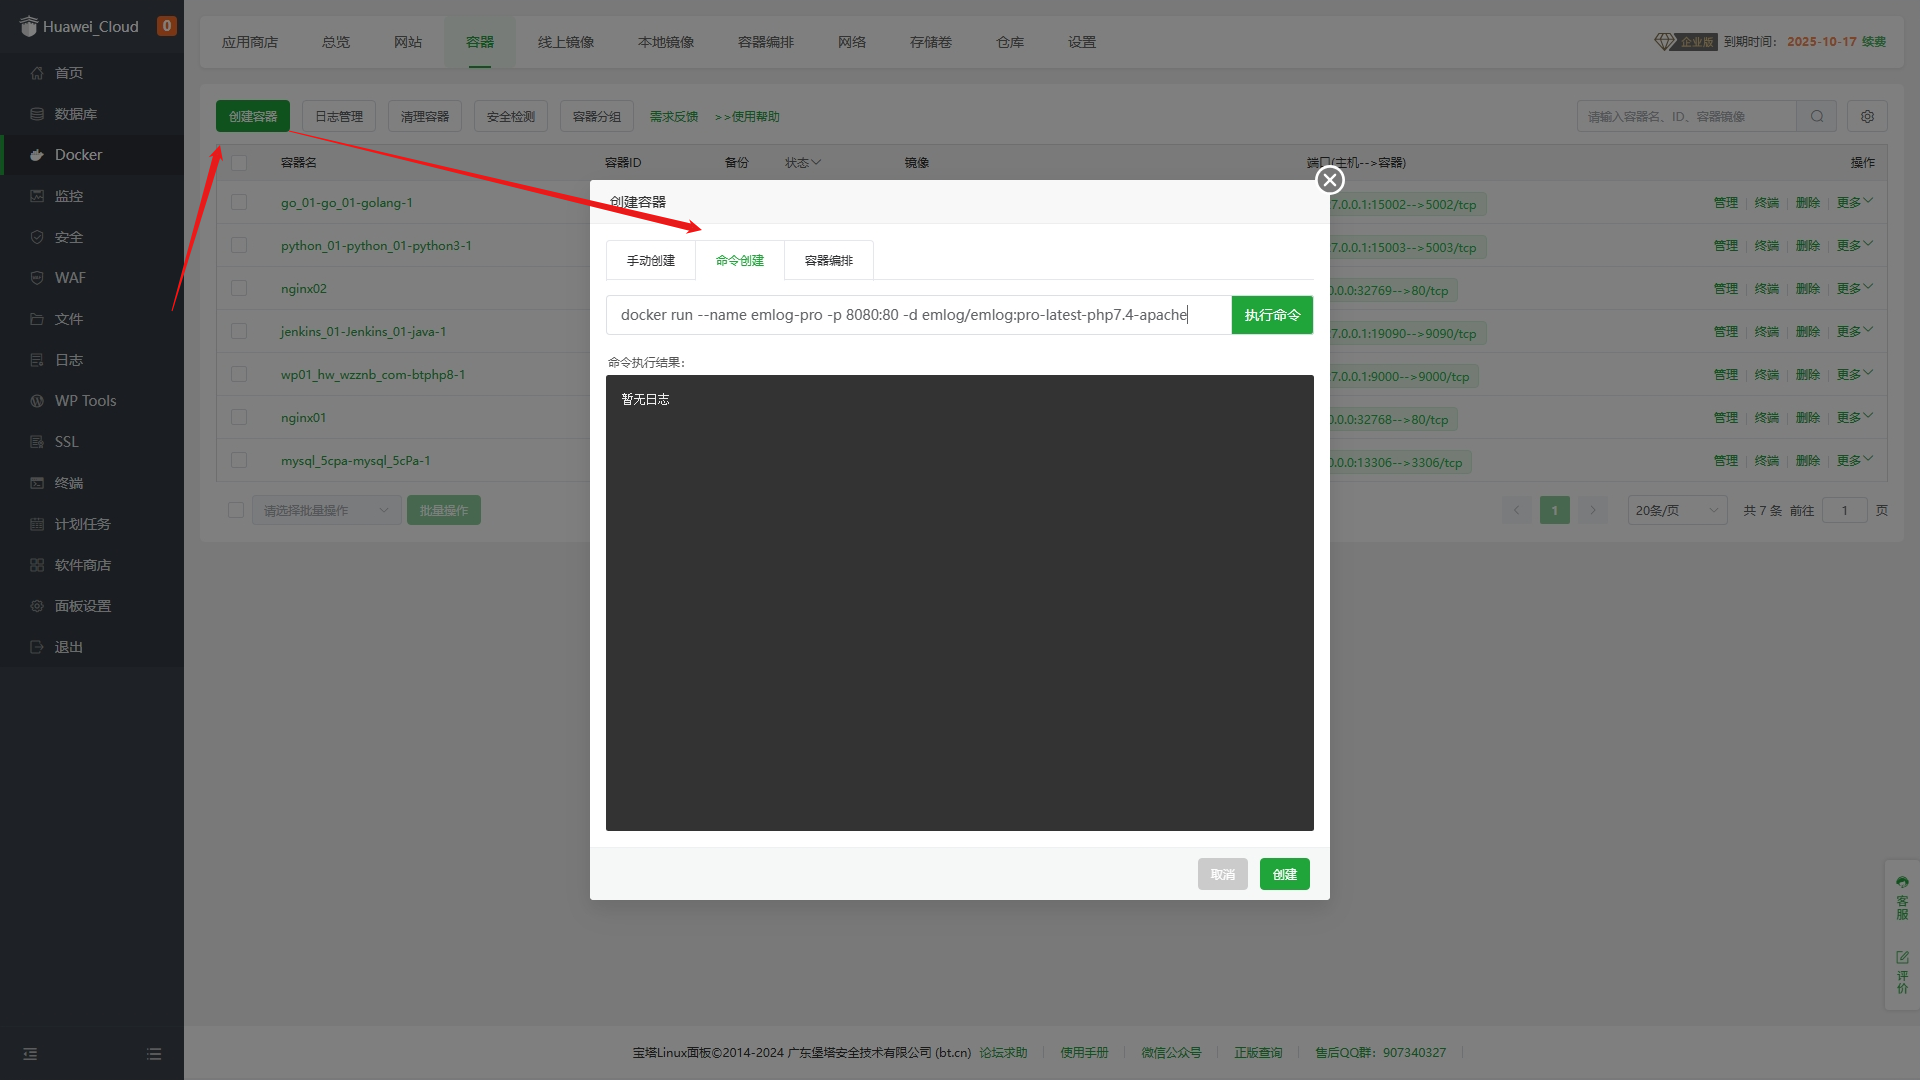Open the 请选择批量操作 dropdown

326,510
